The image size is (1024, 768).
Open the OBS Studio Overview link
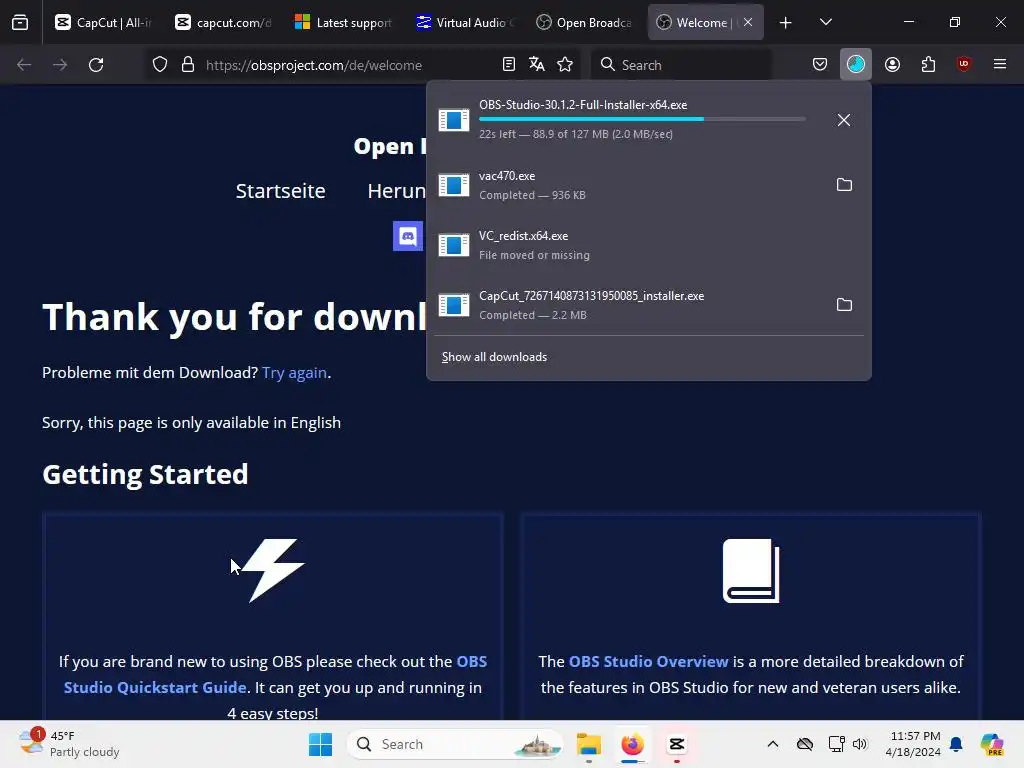[648, 662]
